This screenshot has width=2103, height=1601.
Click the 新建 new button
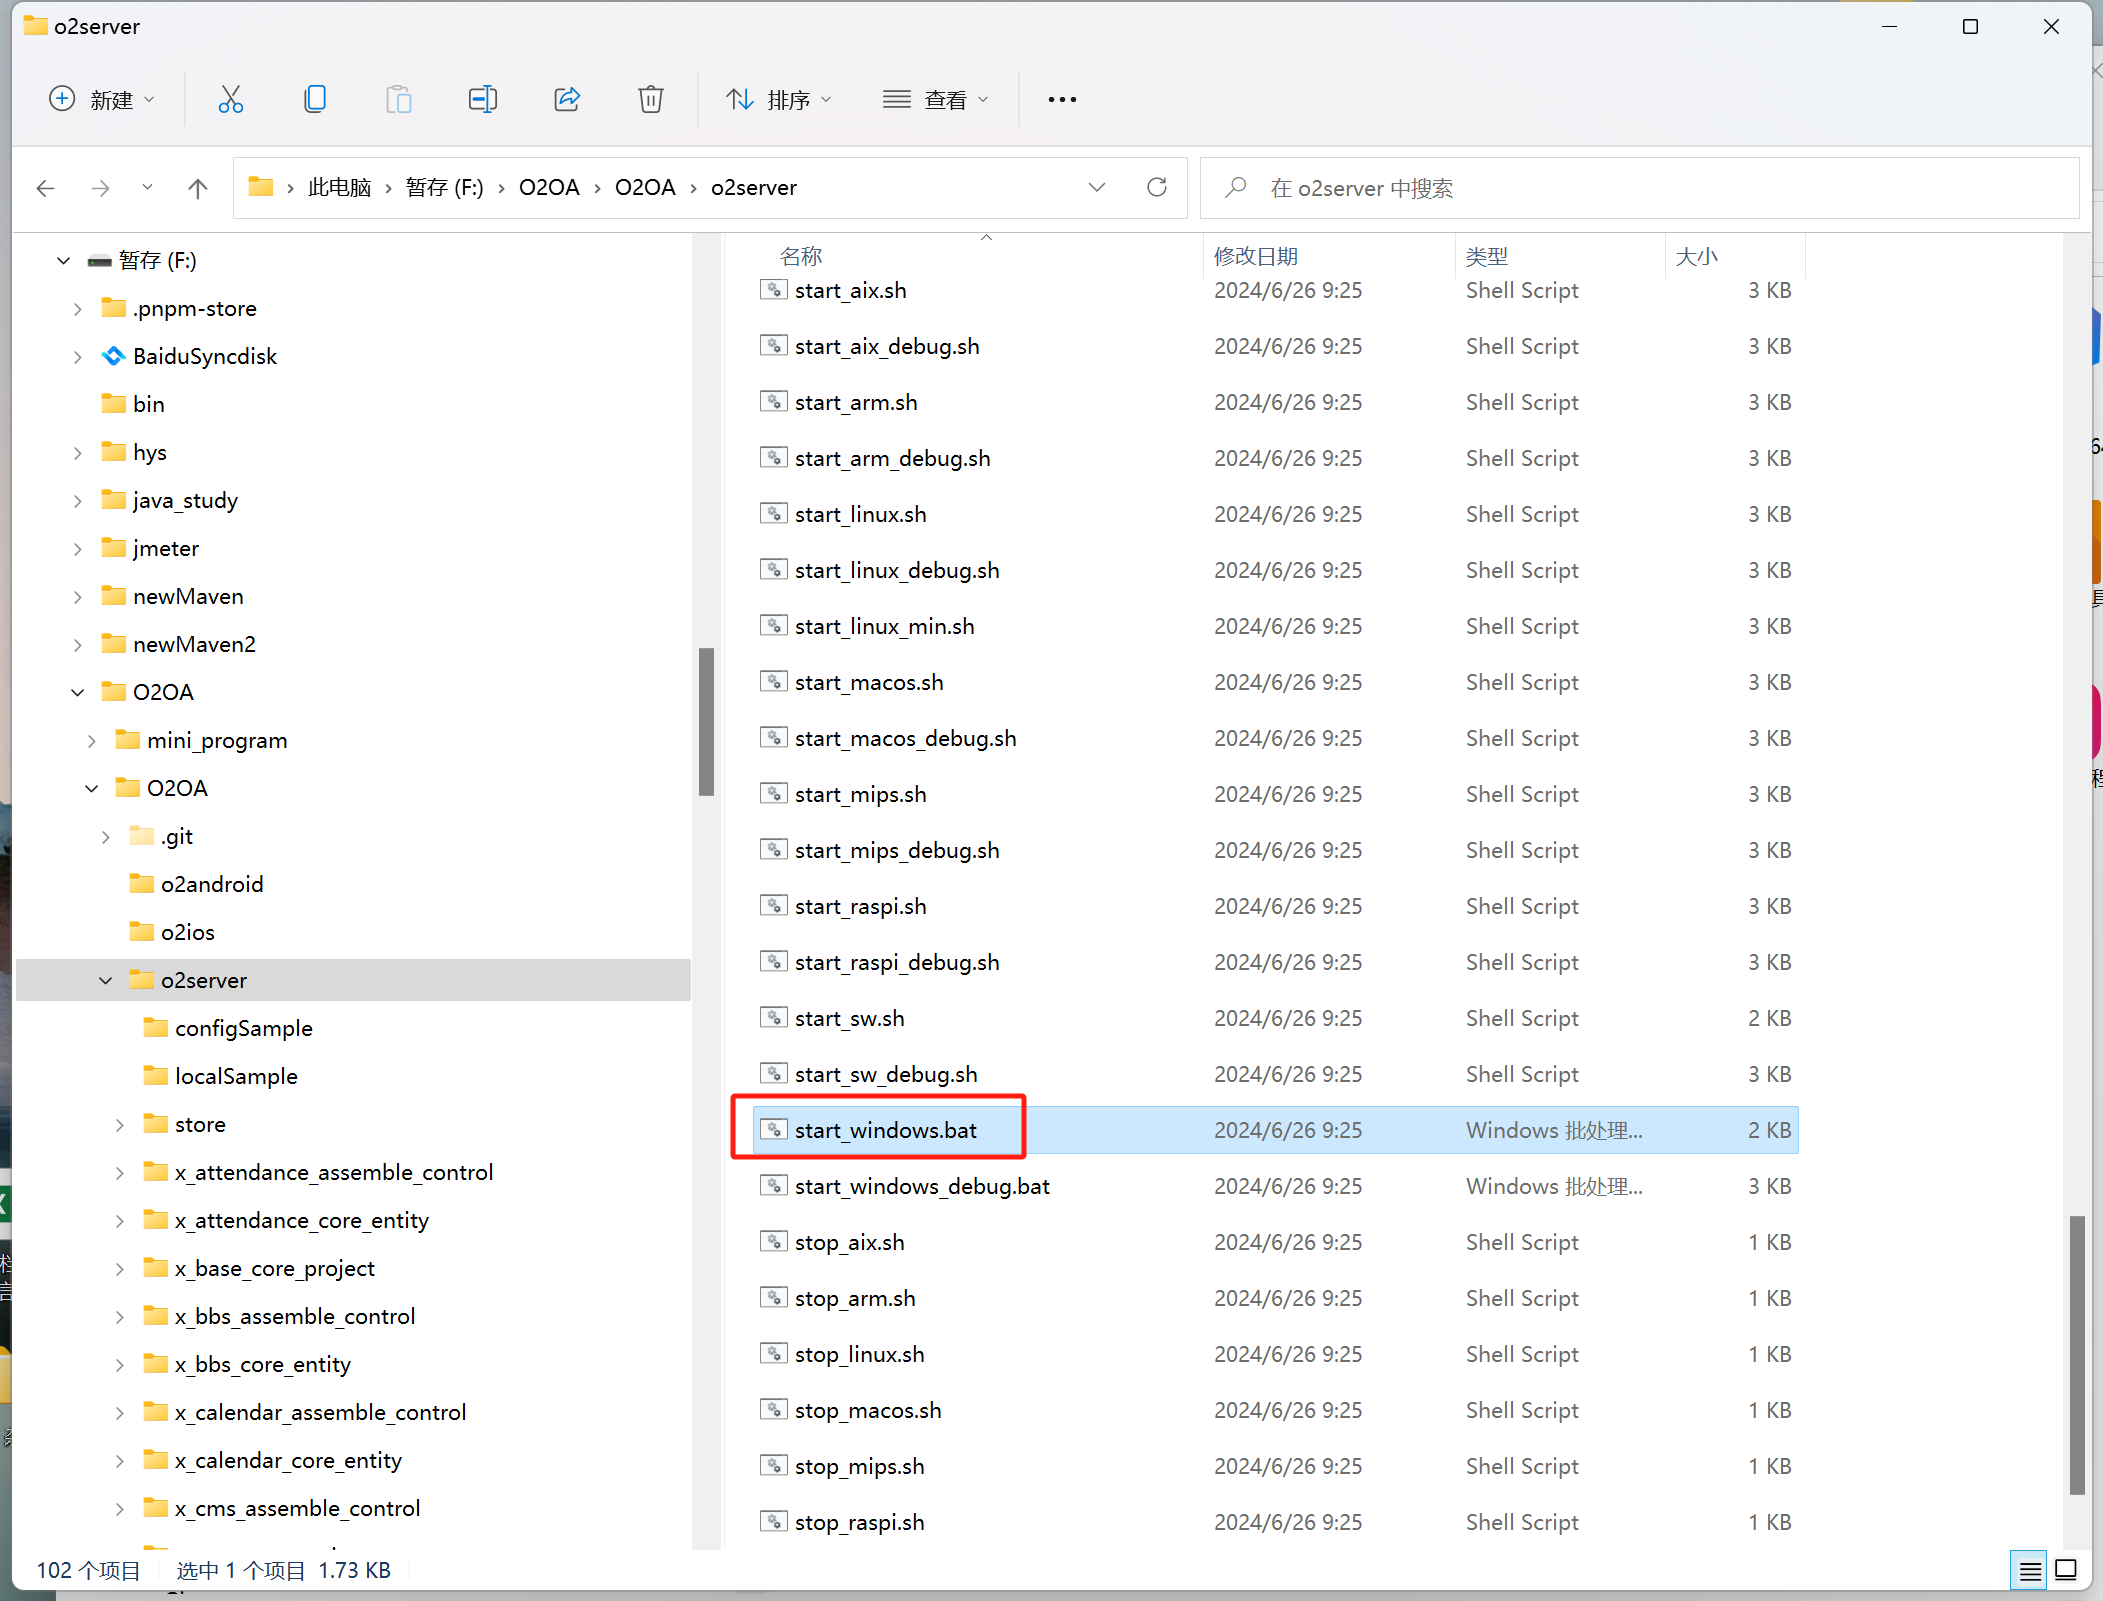[x=102, y=99]
